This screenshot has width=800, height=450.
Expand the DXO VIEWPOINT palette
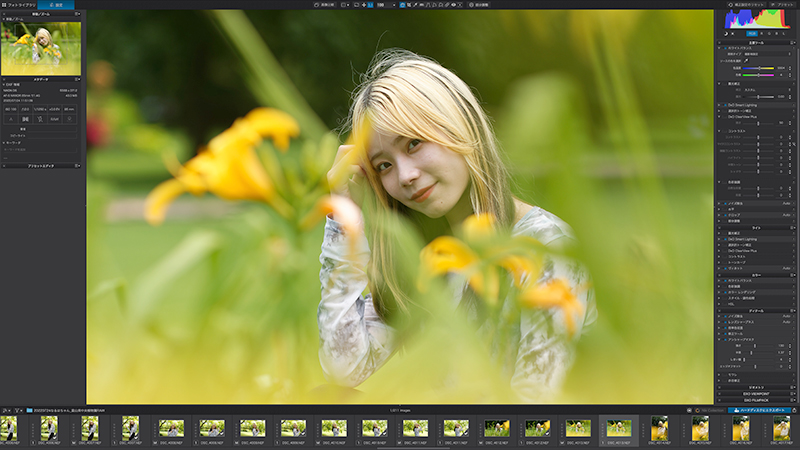coord(756,394)
